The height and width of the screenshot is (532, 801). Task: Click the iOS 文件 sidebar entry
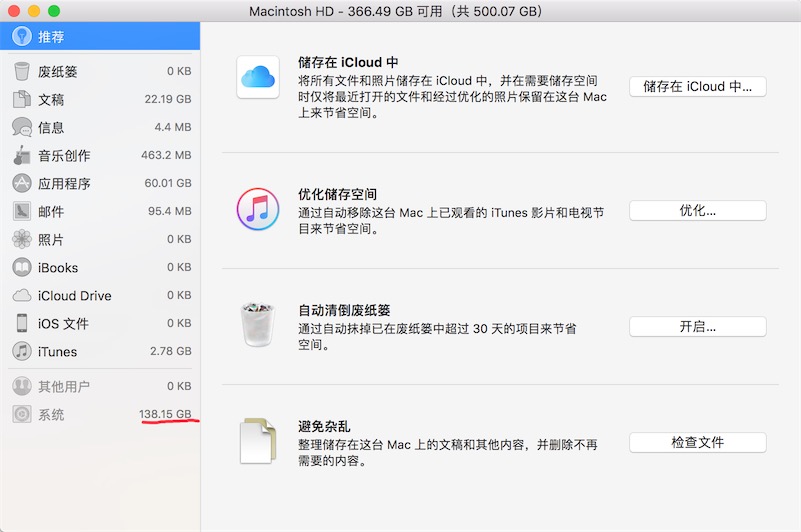coord(63,323)
